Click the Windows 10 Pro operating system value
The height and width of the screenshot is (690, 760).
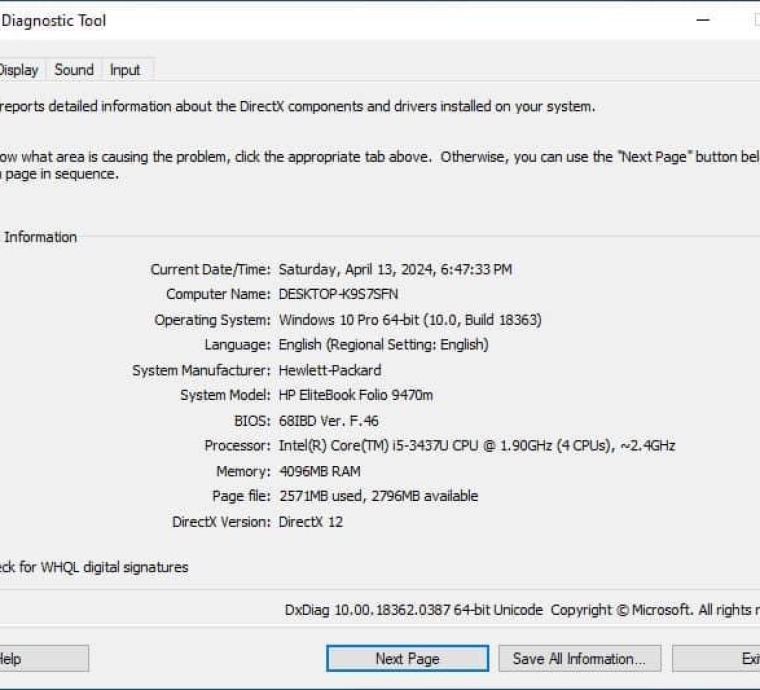tap(410, 320)
